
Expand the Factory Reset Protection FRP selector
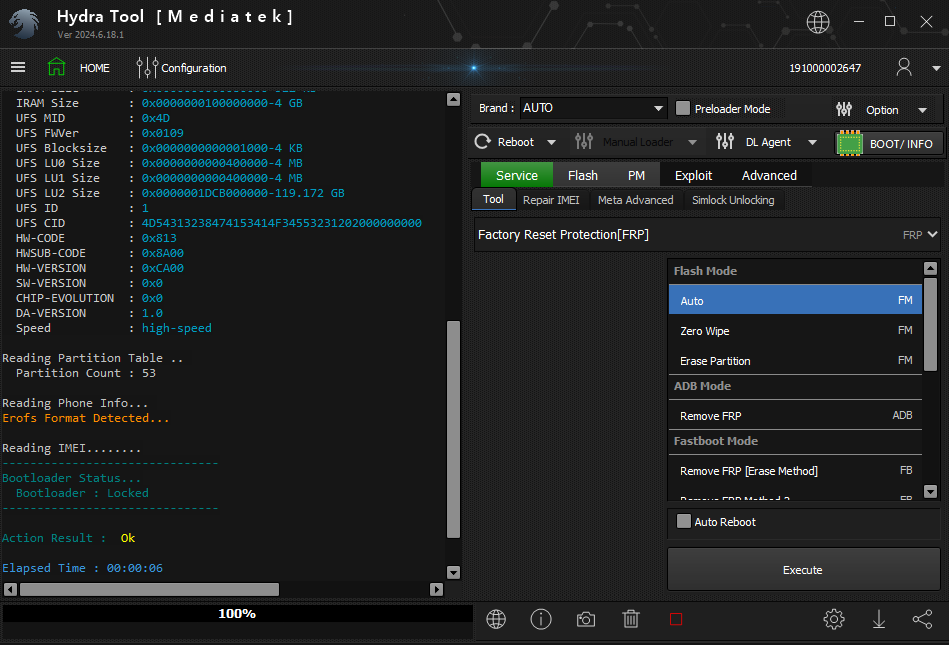point(932,234)
